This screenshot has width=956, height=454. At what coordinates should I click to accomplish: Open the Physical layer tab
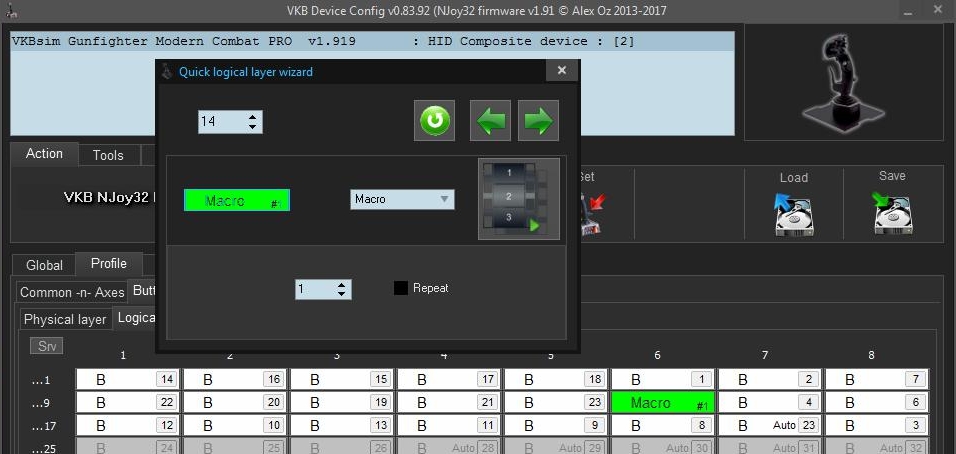point(65,319)
